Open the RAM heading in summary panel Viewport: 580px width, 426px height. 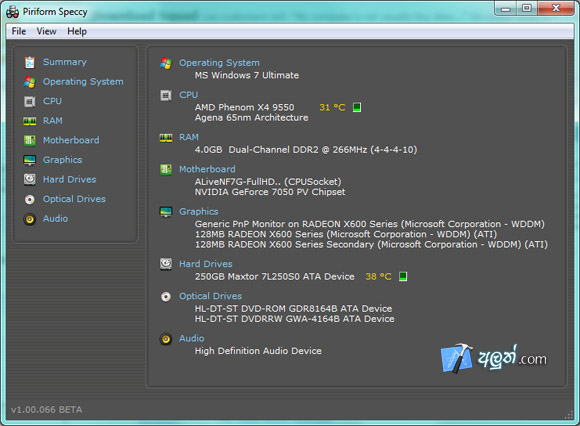[189, 137]
